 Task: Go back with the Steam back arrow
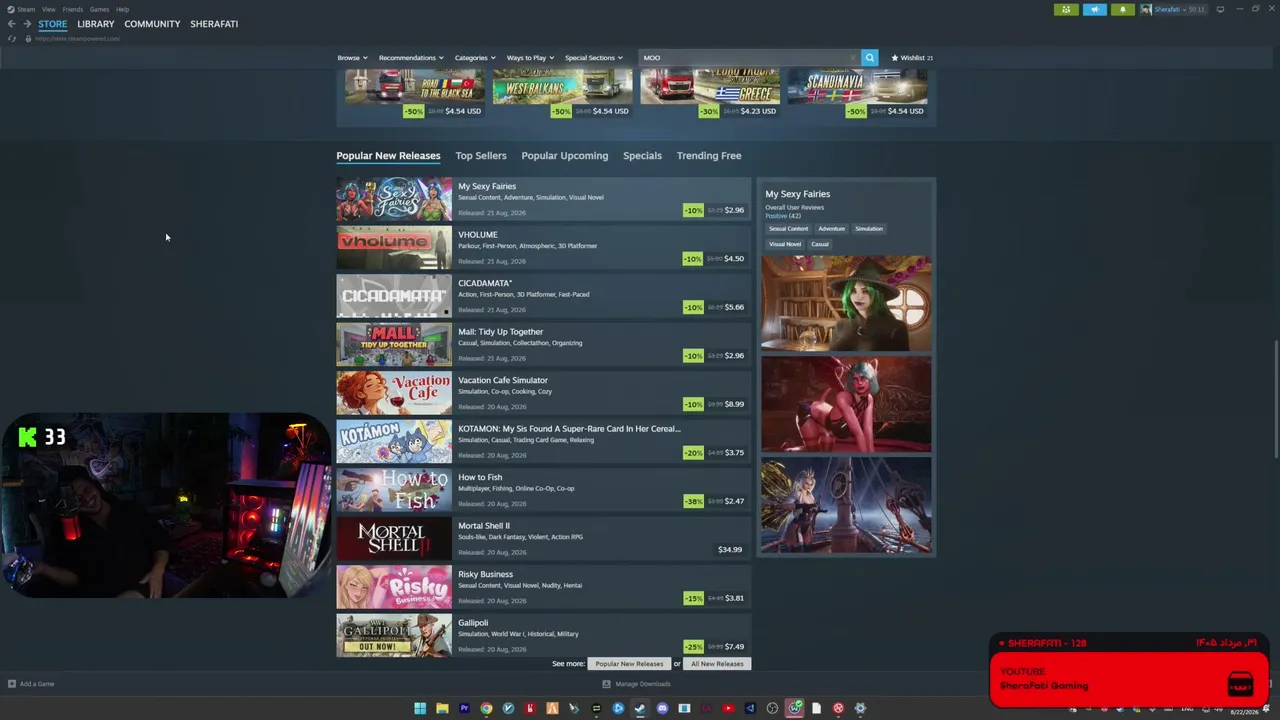(12, 24)
